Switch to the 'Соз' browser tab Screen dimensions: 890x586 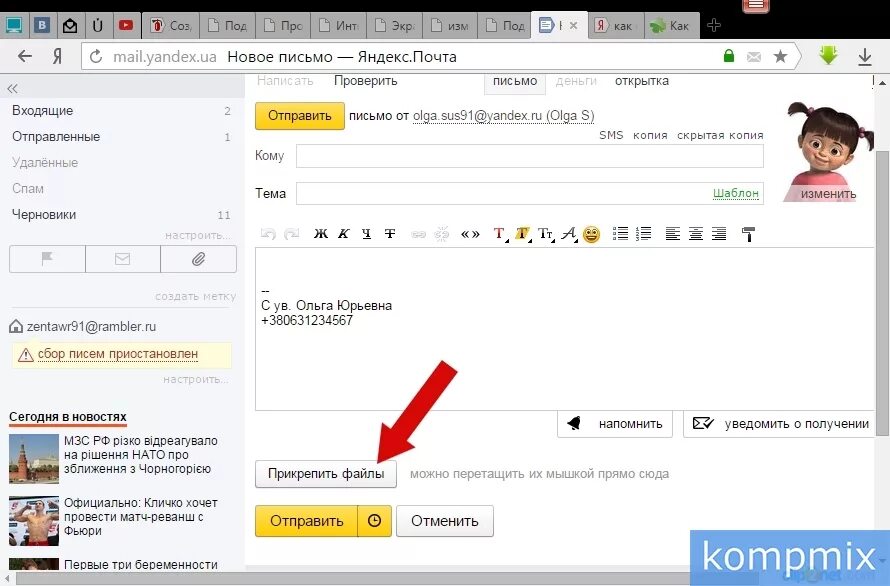pos(170,26)
